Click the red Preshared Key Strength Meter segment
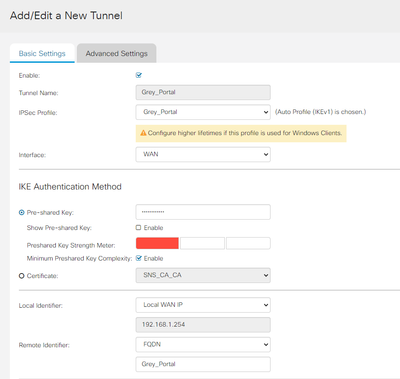The height and width of the screenshot is (379, 400). [x=157, y=243]
